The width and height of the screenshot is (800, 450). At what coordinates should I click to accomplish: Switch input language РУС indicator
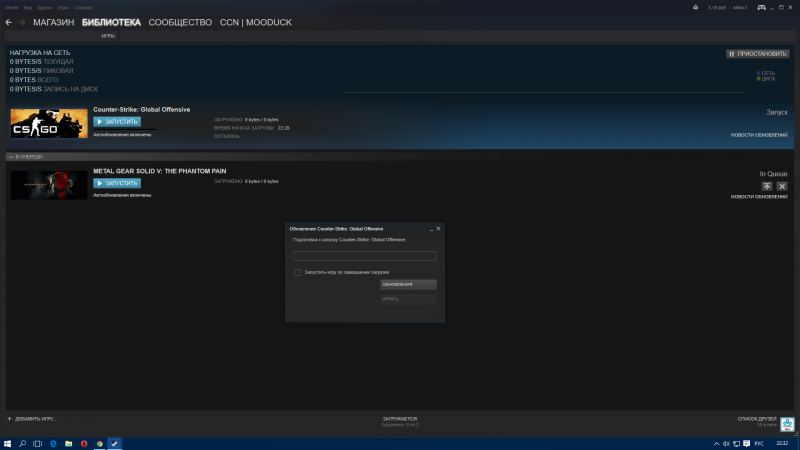point(759,444)
